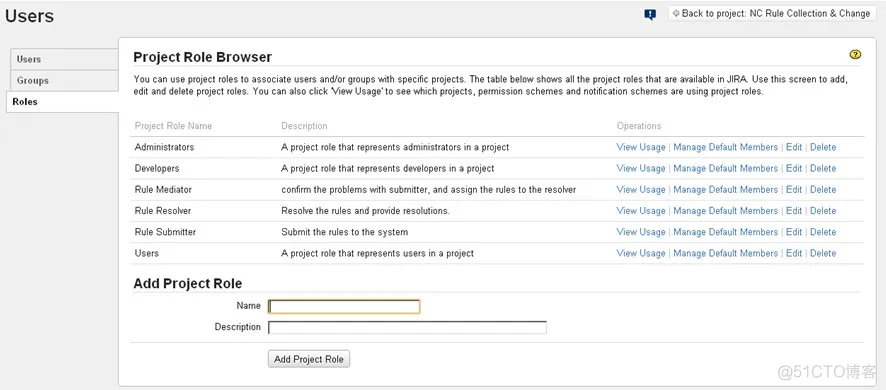Go back to project NC Rule Collection
This screenshot has width=886, height=390.
pyautogui.click(x=771, y=14)
